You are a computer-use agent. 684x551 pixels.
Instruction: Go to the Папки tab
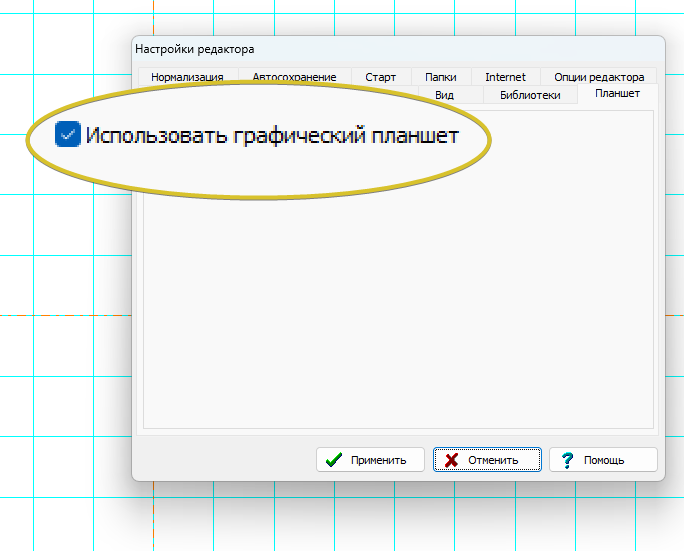tap(440, 77)
